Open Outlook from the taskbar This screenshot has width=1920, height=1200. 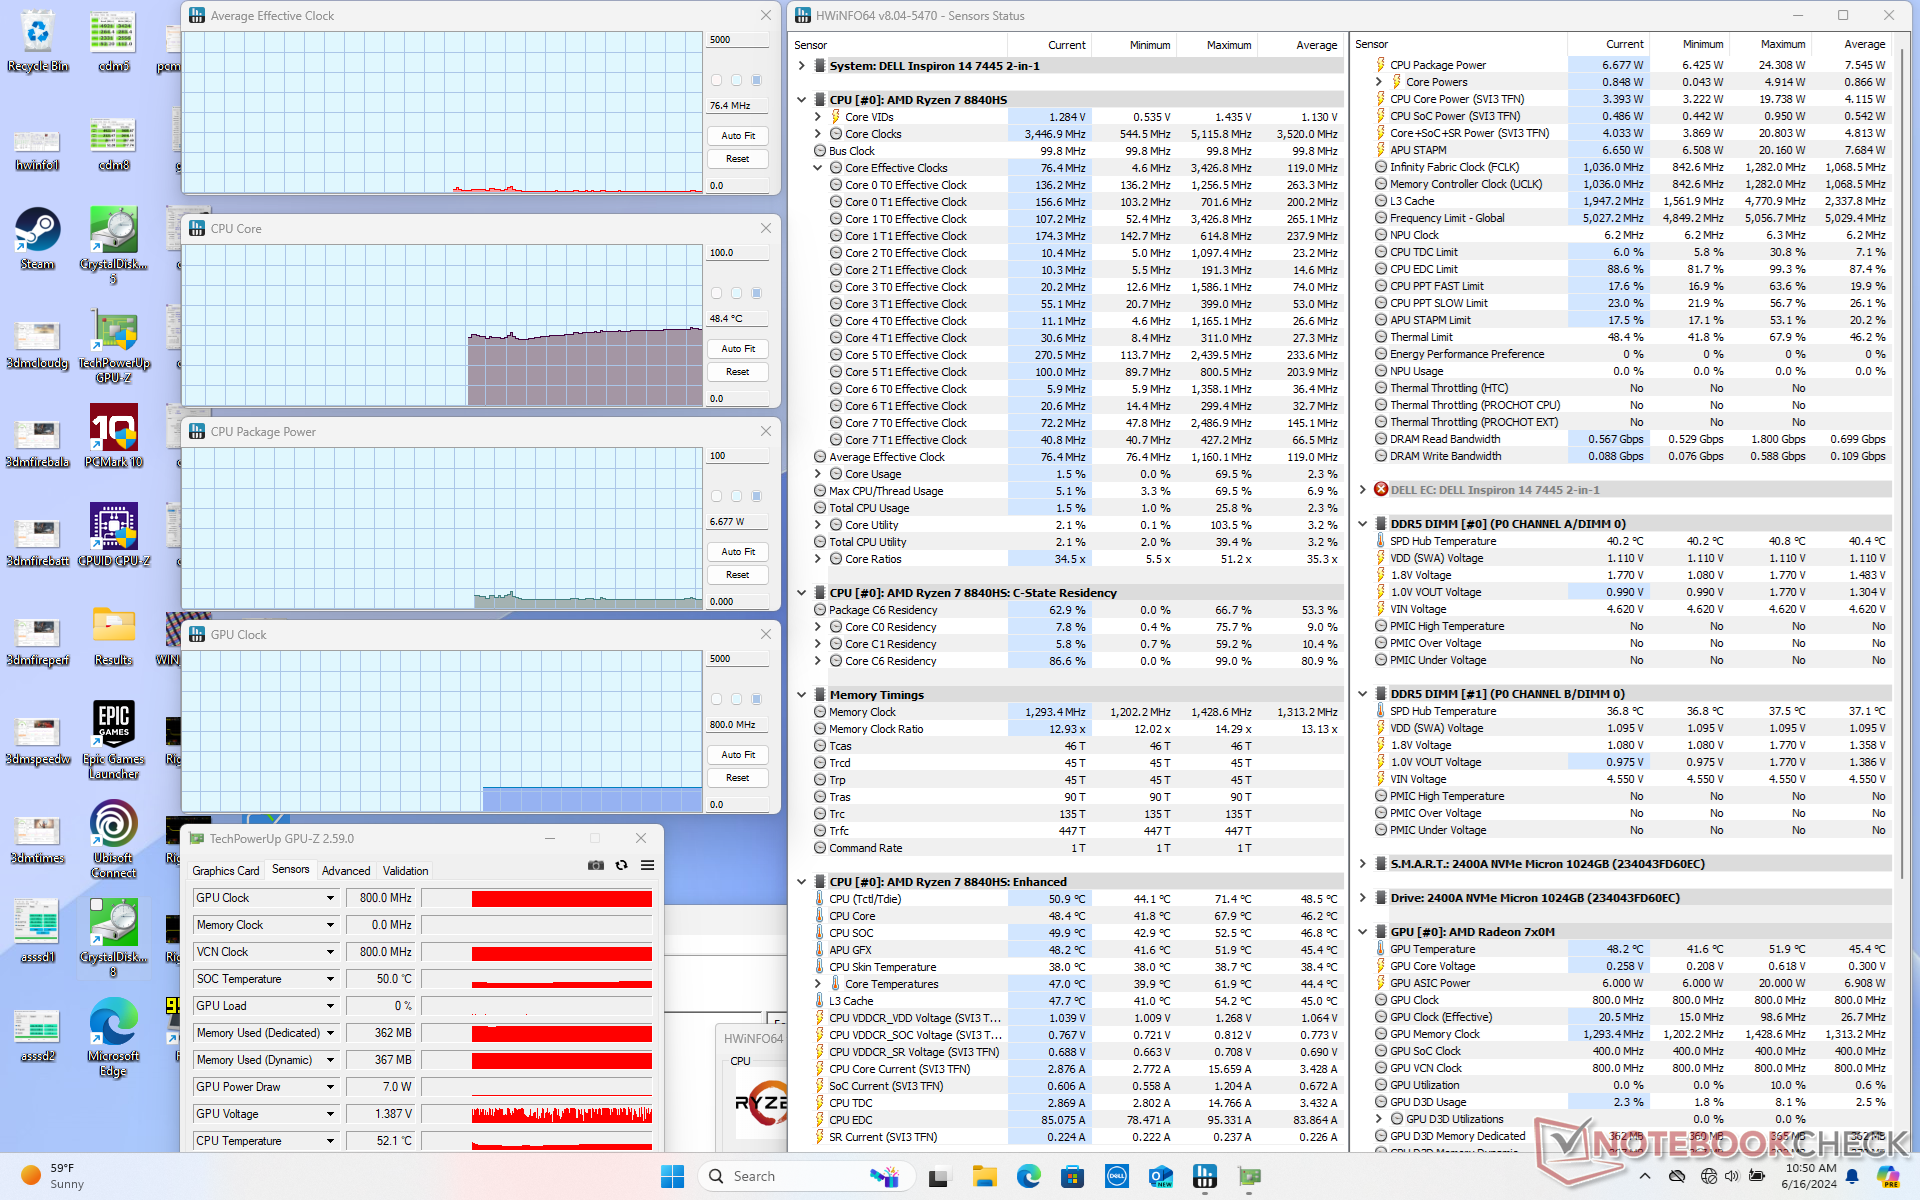point(1161,1176)
